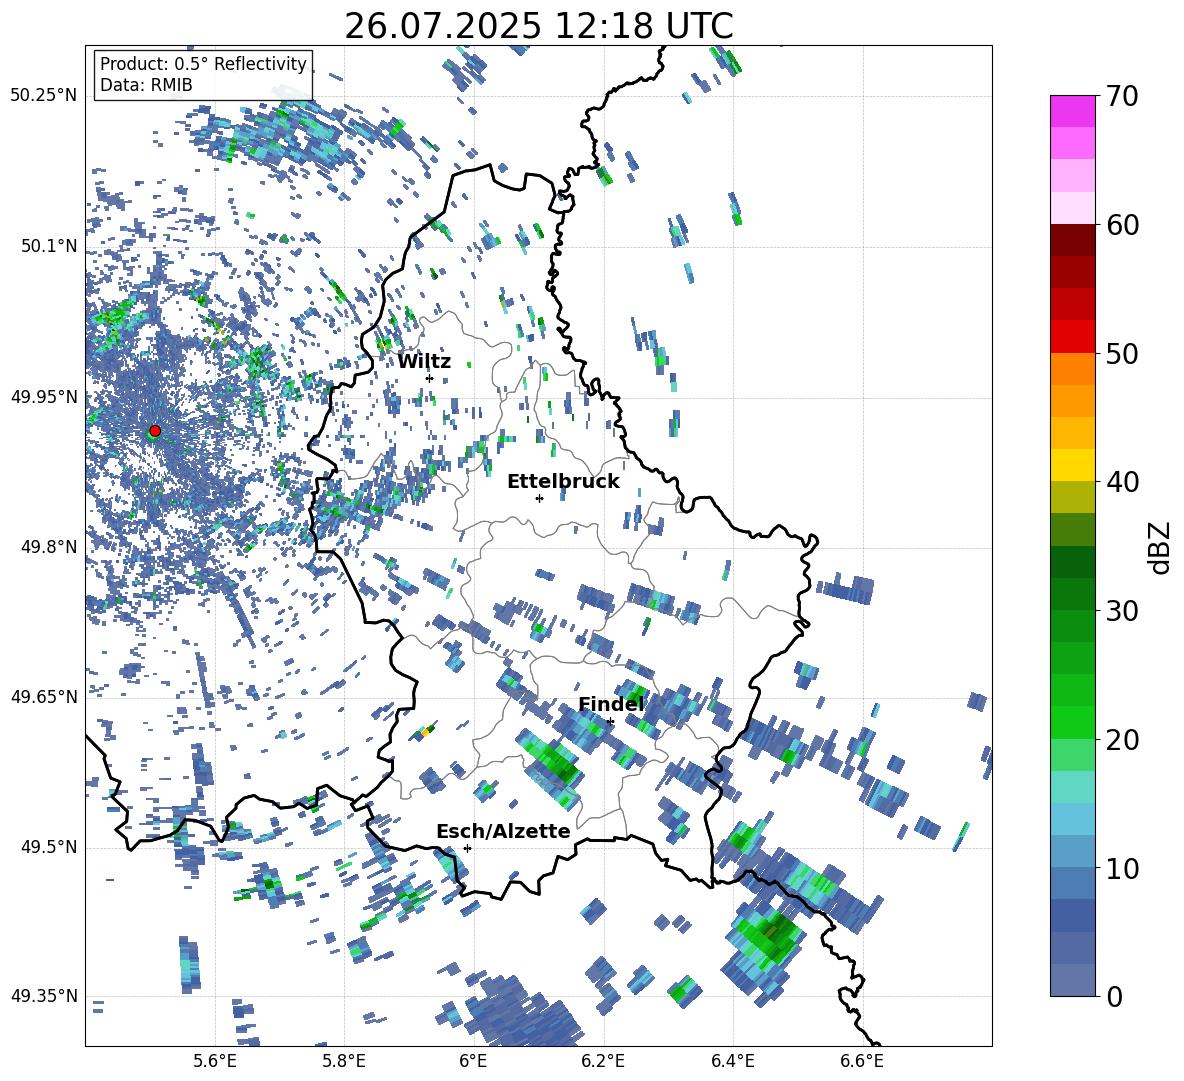Click the Esch/Alzette location cross marker
The height and width of the screenshot is (1081, 1184).
tap(467, 848)
